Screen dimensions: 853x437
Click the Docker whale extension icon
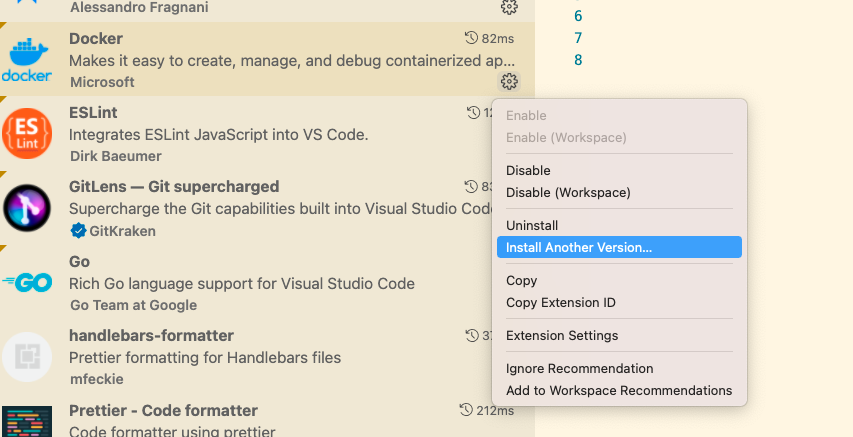tap(27, 60)
